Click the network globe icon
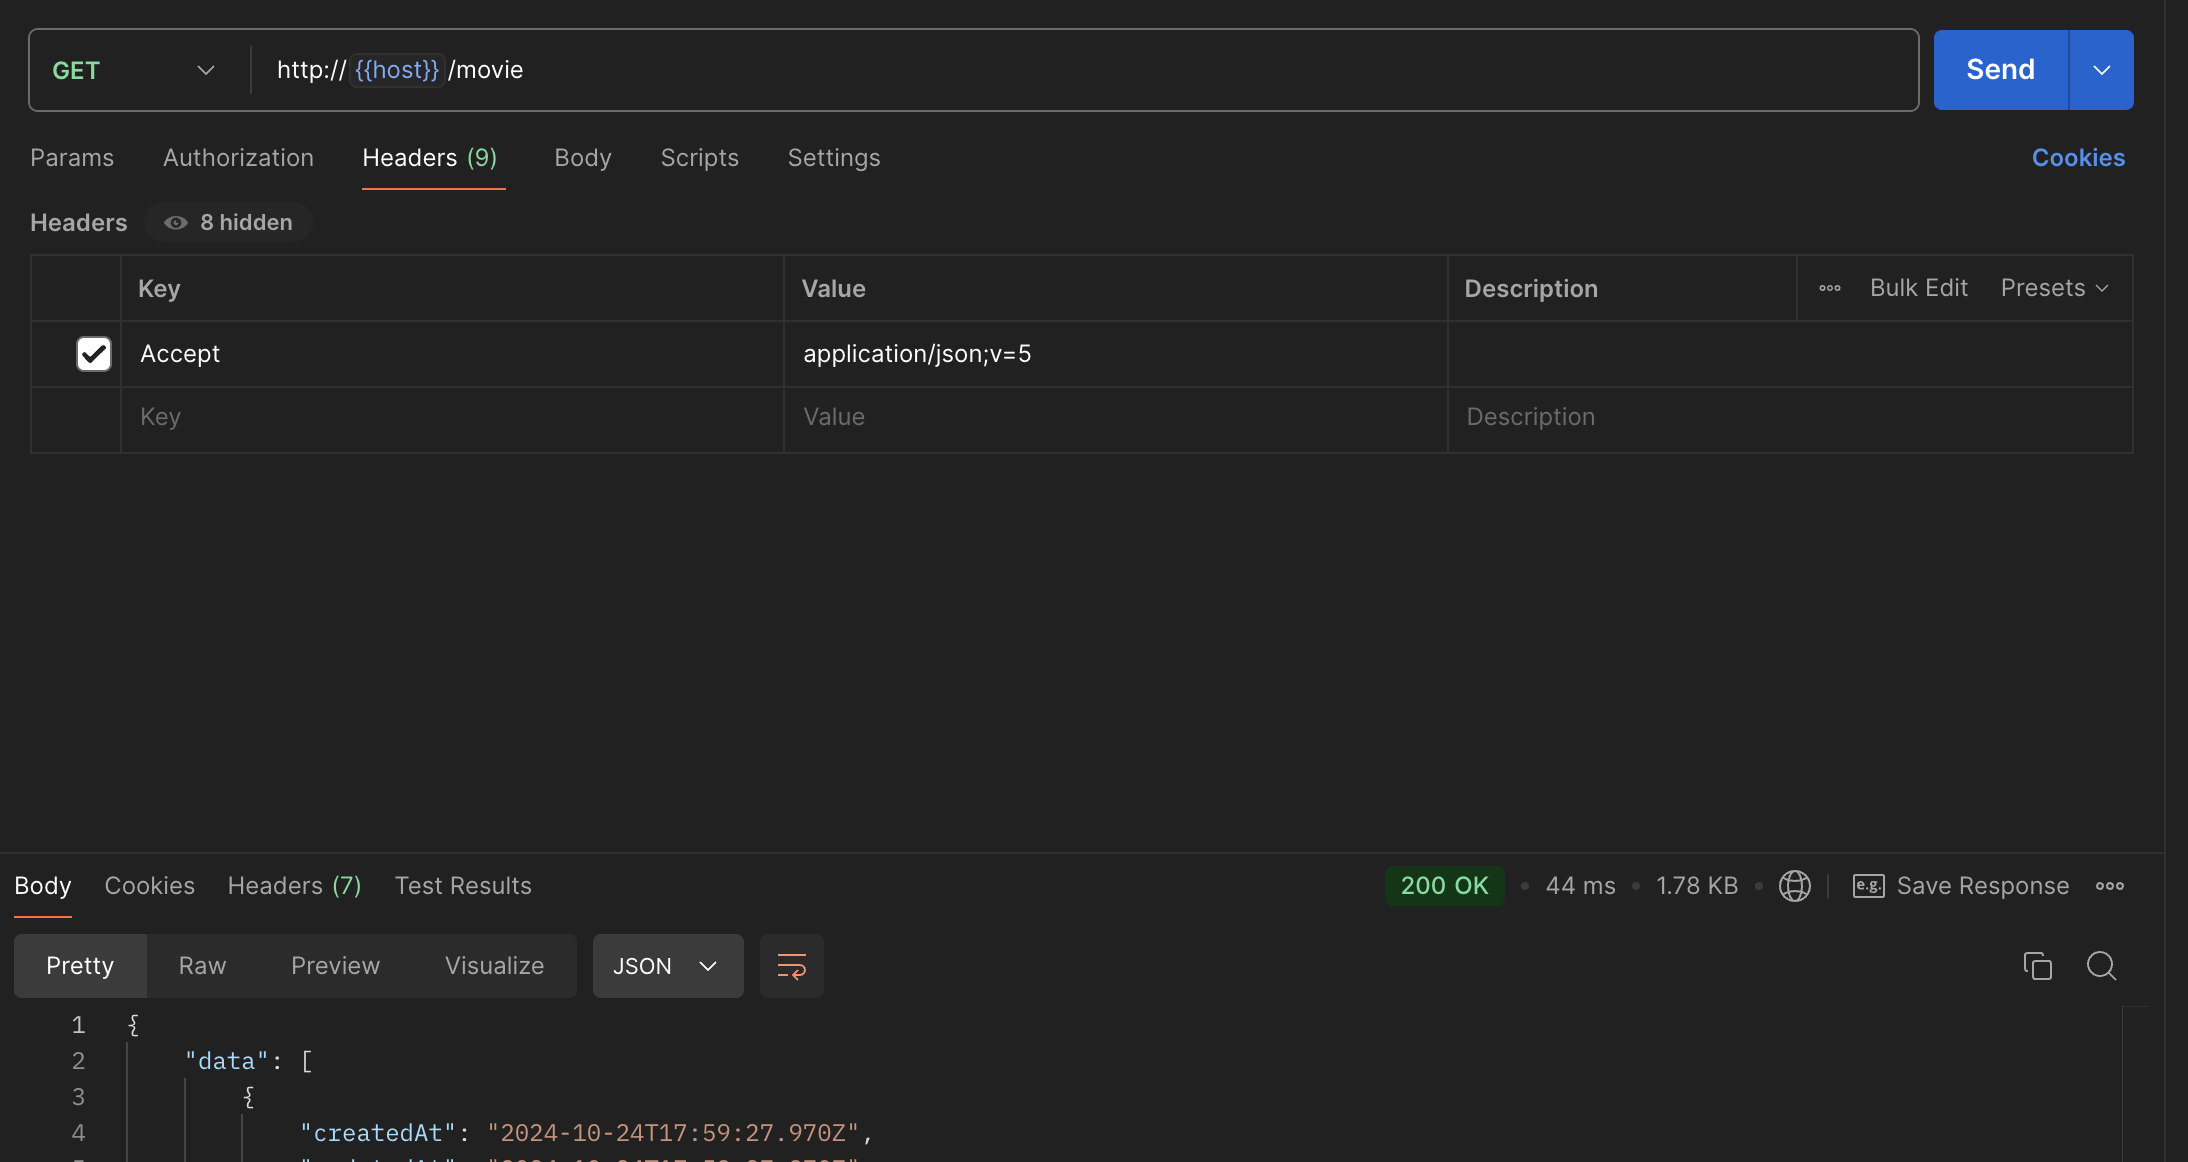Screen dimensions: 2188x1162 pos(1794,886)
